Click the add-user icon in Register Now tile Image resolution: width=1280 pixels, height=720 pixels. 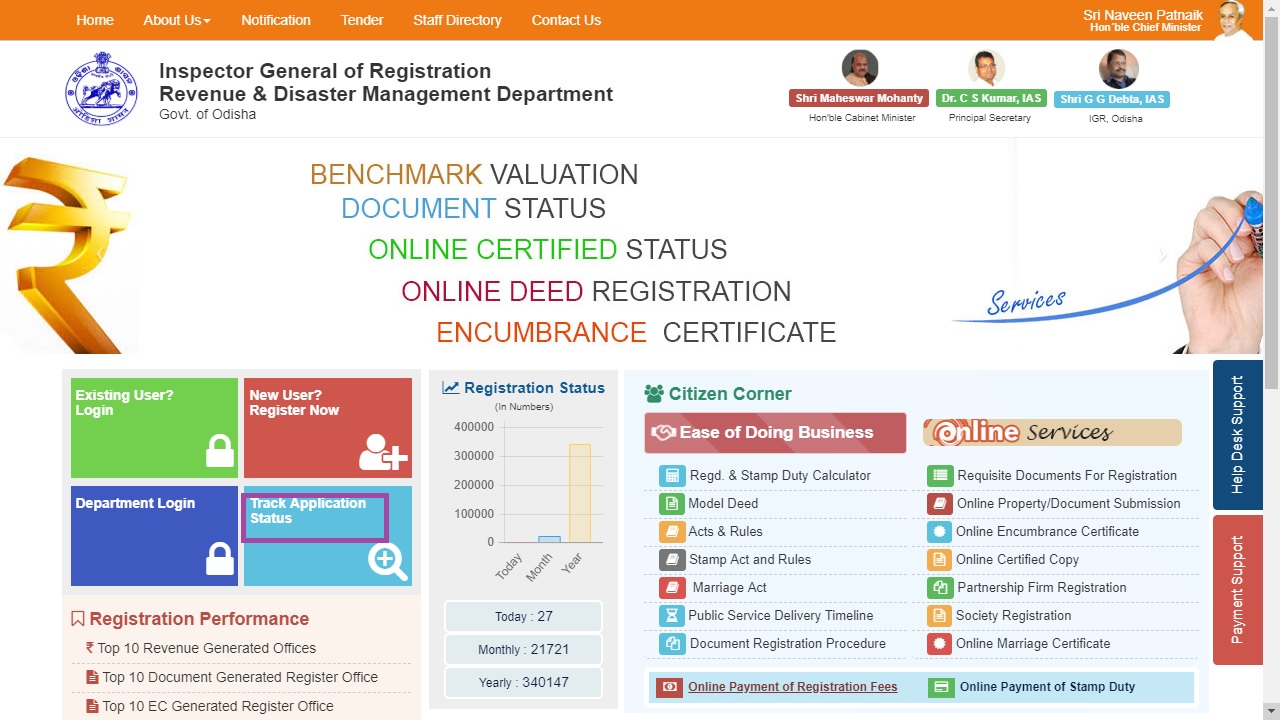pos(383,452)
